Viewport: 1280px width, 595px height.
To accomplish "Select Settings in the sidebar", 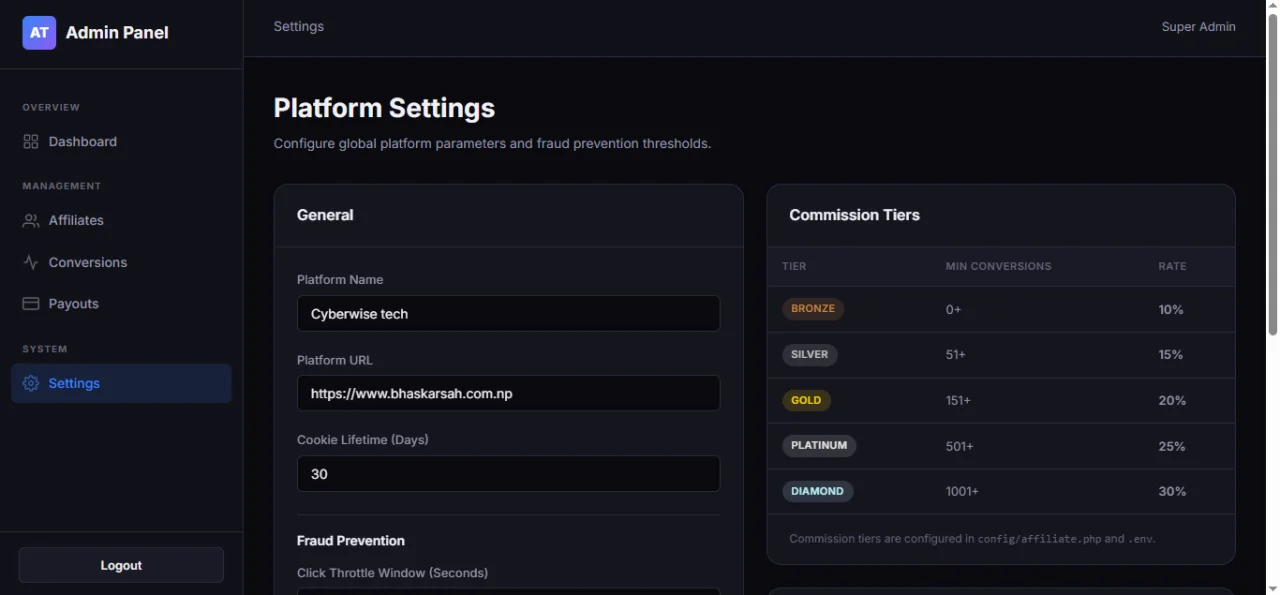I will point(121,383).
